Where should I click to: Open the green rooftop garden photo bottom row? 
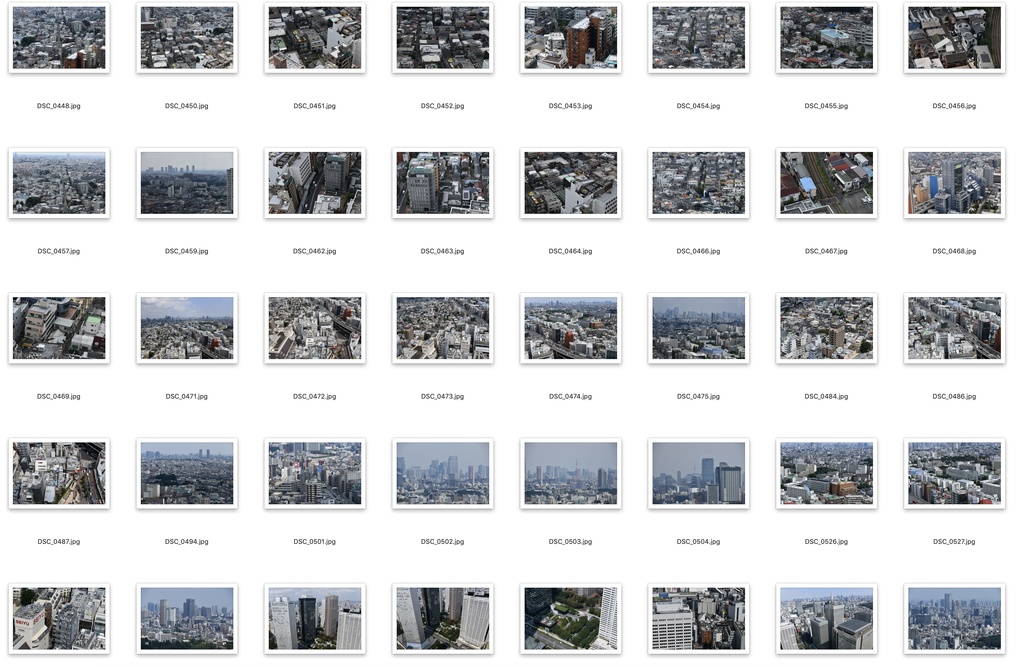tap(570, 618)
